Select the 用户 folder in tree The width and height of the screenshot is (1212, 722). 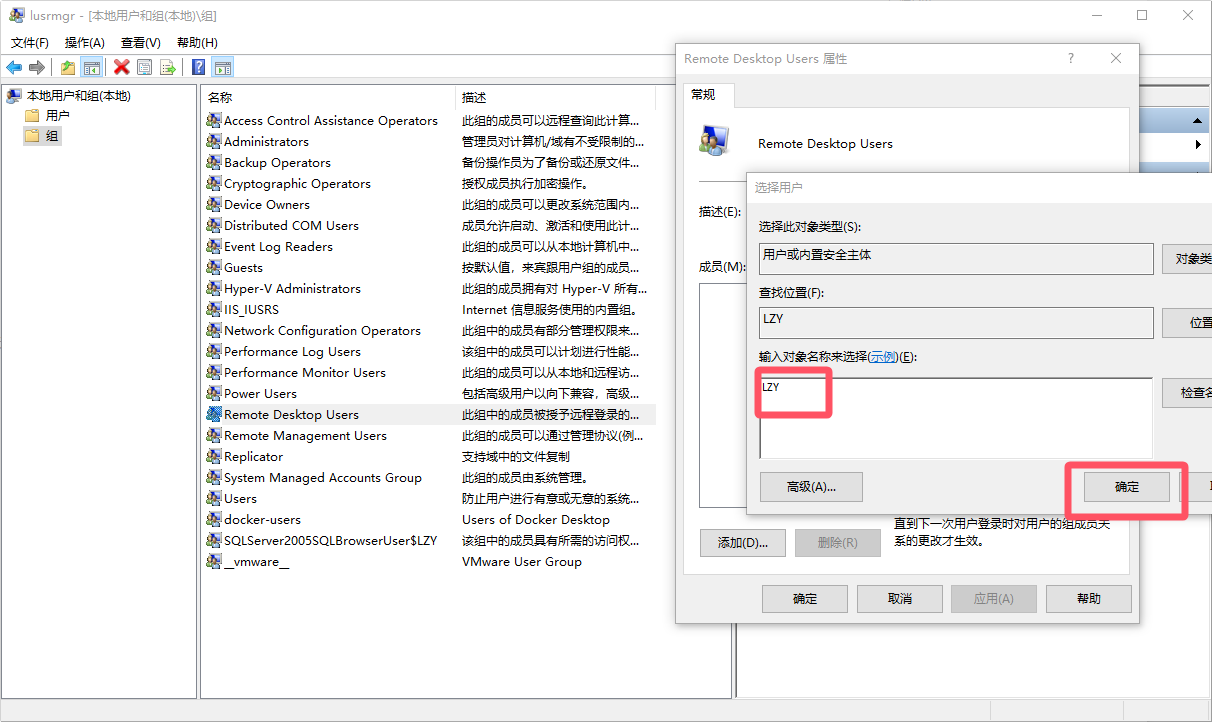pos(58,116)
